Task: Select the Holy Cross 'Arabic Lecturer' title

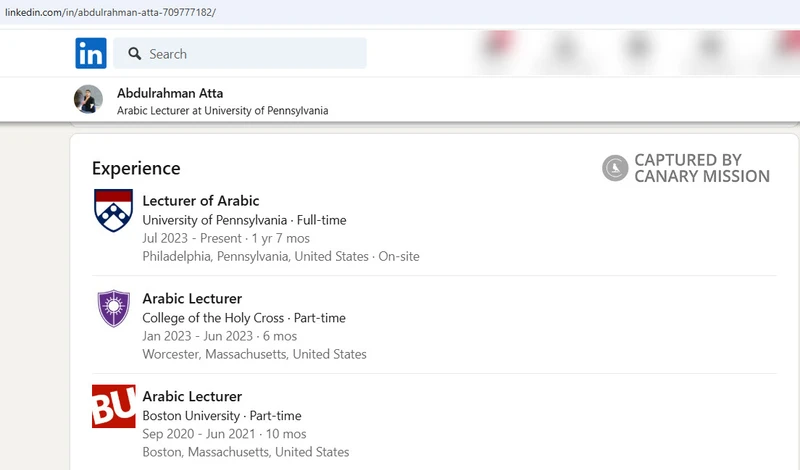Action: tap(192, 299)
